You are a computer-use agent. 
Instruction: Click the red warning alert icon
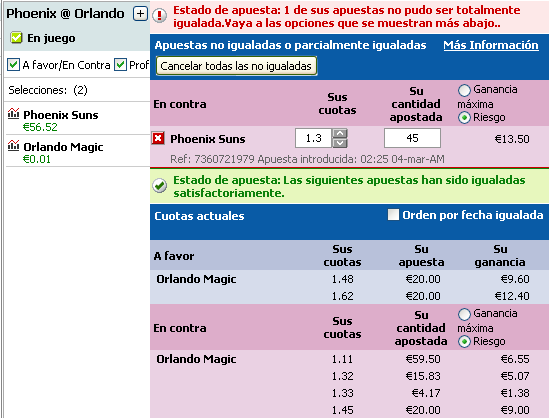[159, 15]
